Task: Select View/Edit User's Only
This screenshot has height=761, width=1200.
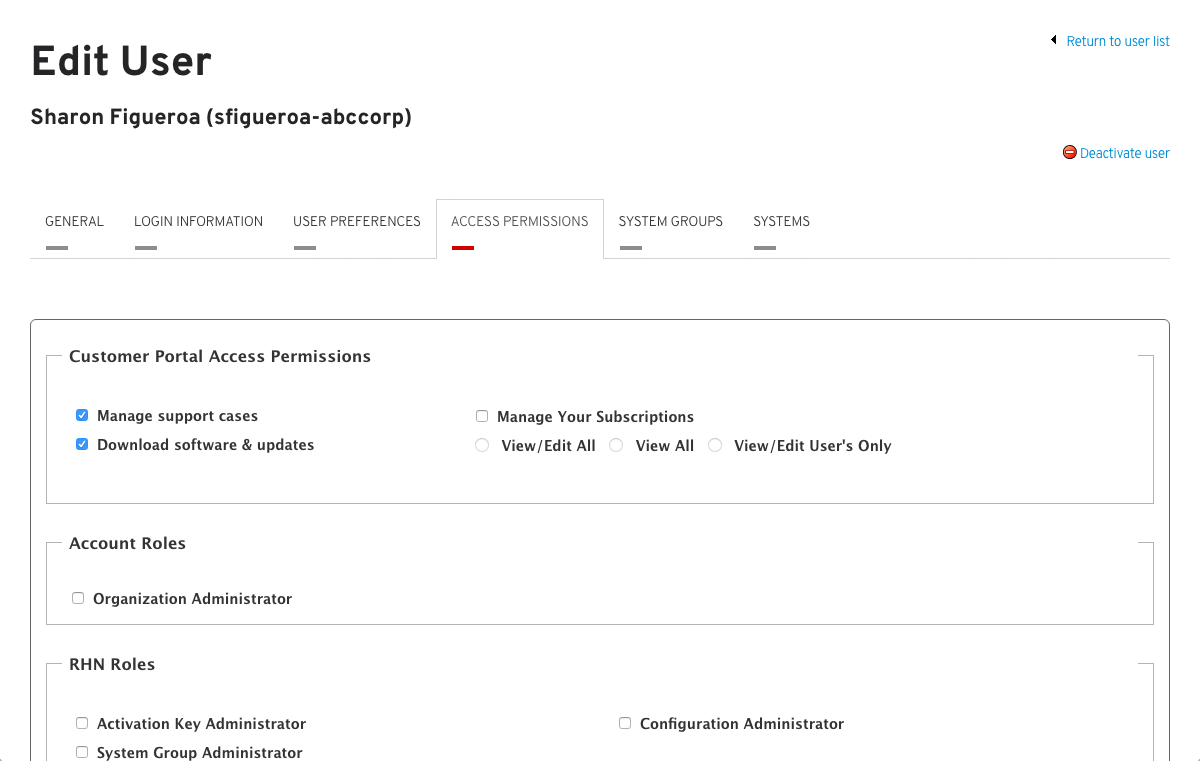Action: point(715,445)
